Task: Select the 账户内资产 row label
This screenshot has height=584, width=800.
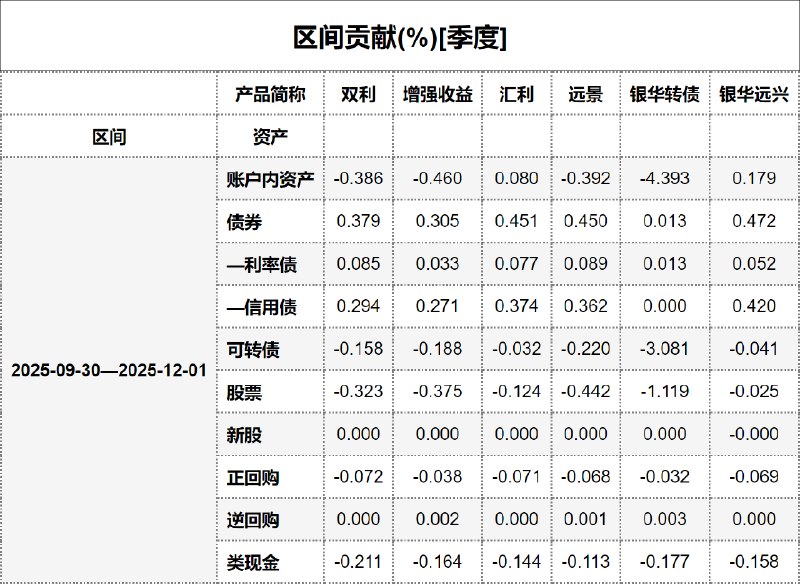Action: pos(270,179)
